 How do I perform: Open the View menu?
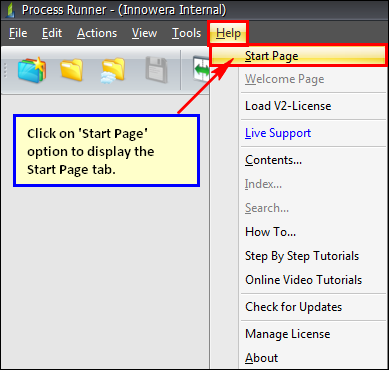pos(144,33)
